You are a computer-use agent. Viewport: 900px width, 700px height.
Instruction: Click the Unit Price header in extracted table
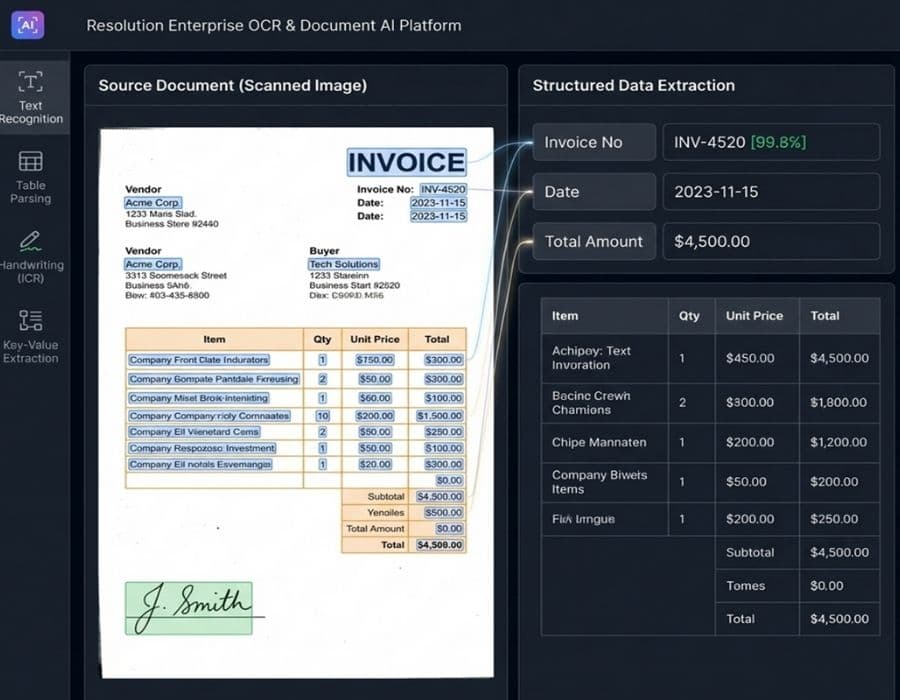(754, 316)
